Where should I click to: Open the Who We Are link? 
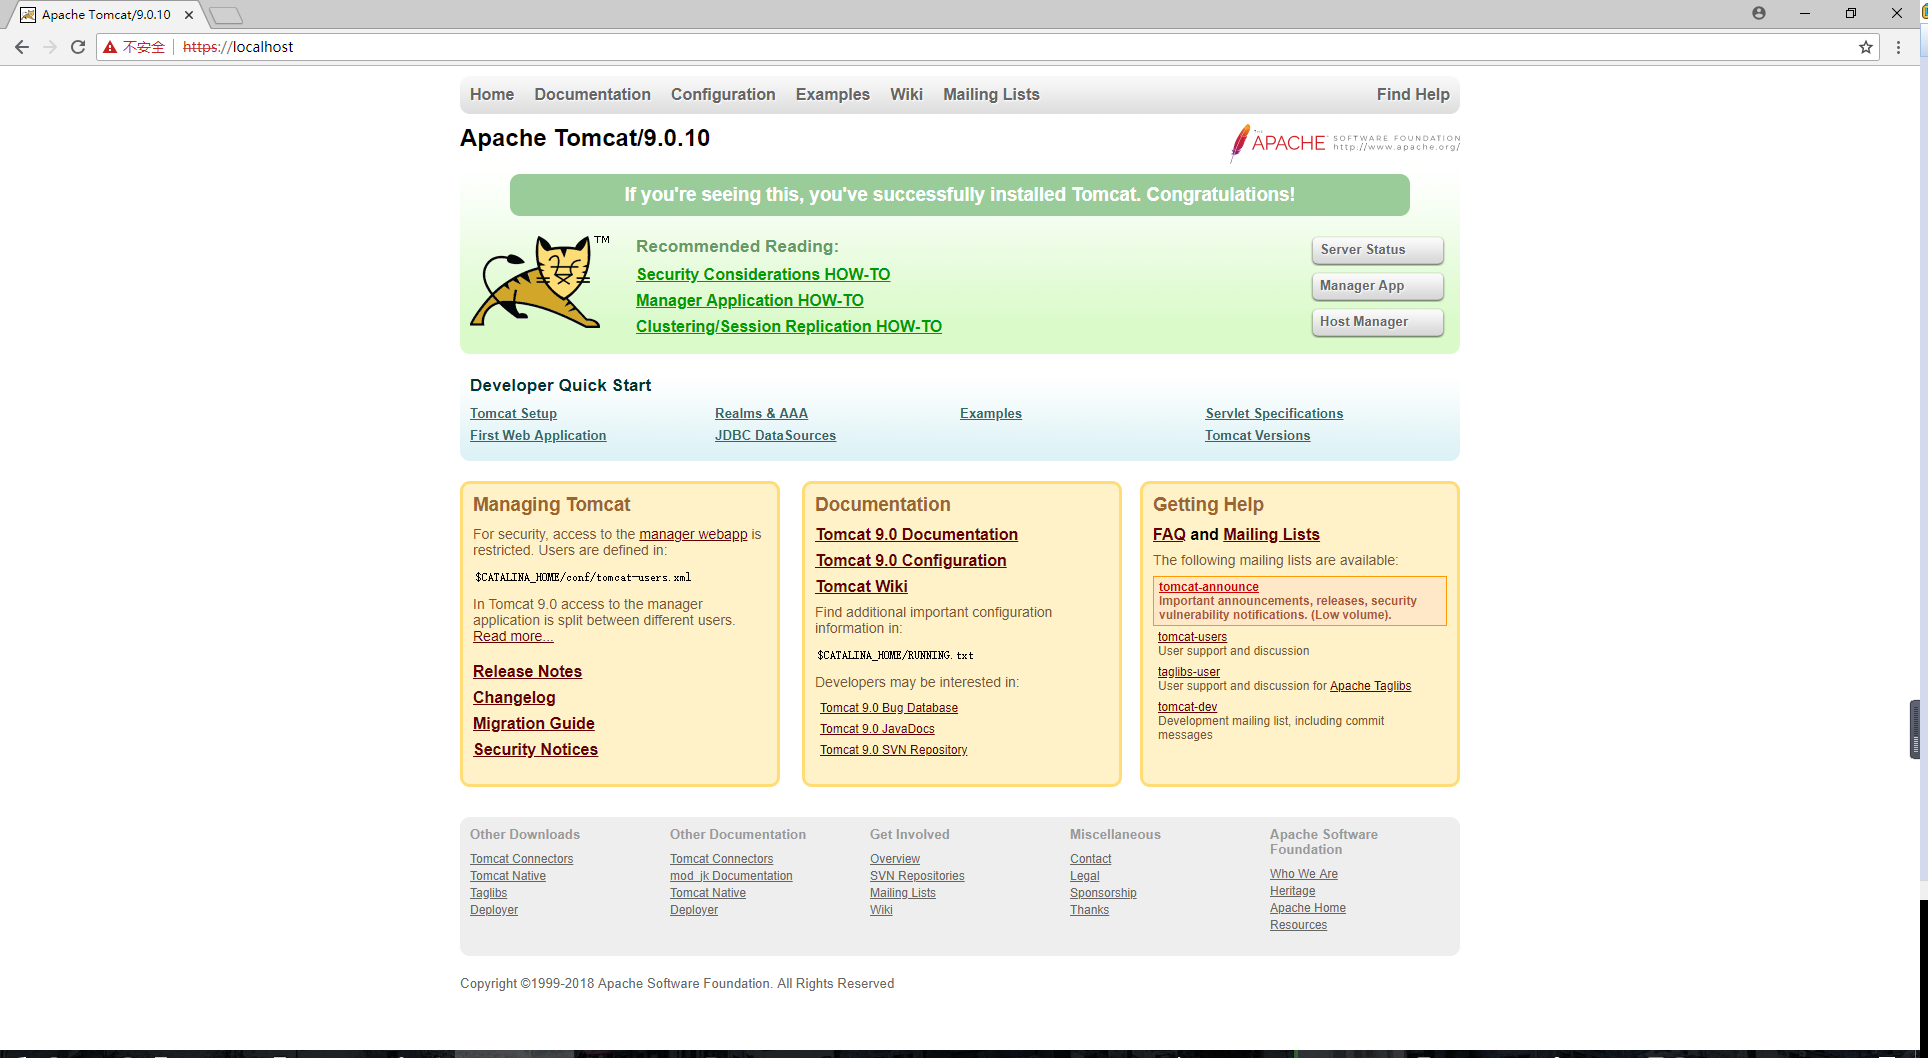pos(1303,874)
